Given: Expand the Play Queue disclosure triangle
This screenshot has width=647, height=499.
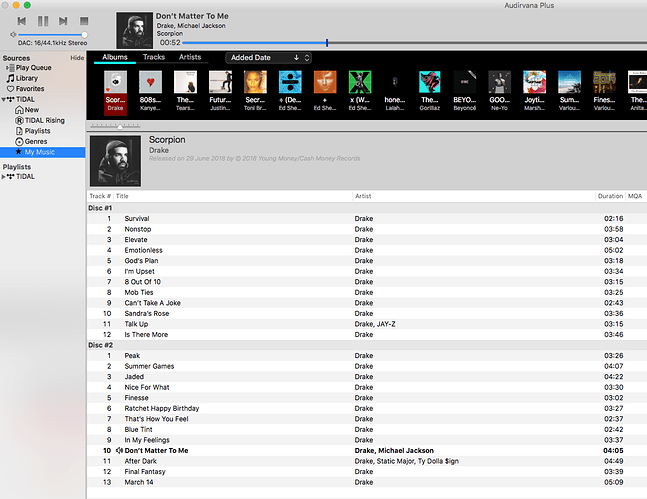Looking at the screenshot, I should coord(6,68).
